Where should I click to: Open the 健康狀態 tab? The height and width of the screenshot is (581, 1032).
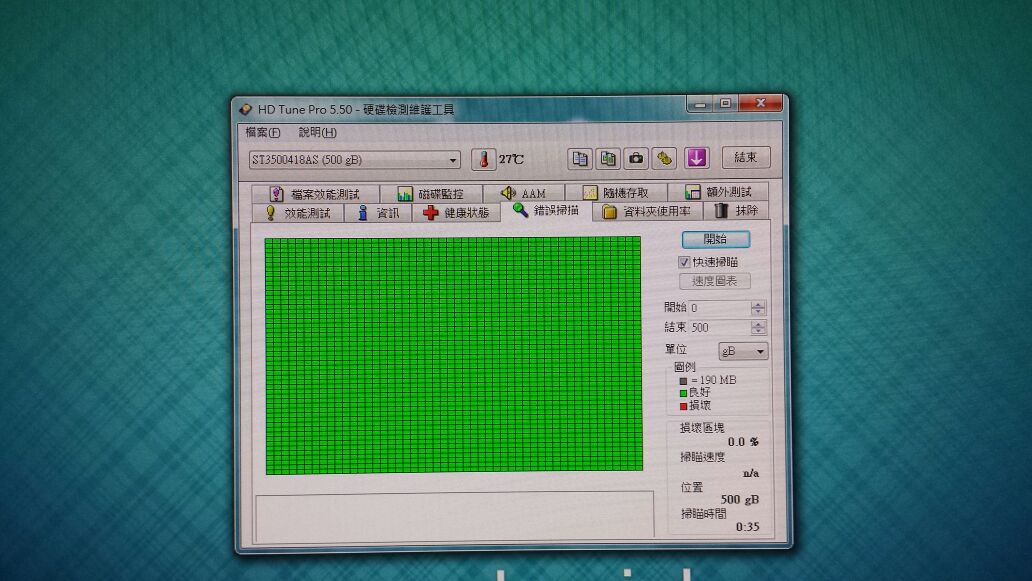456,213
